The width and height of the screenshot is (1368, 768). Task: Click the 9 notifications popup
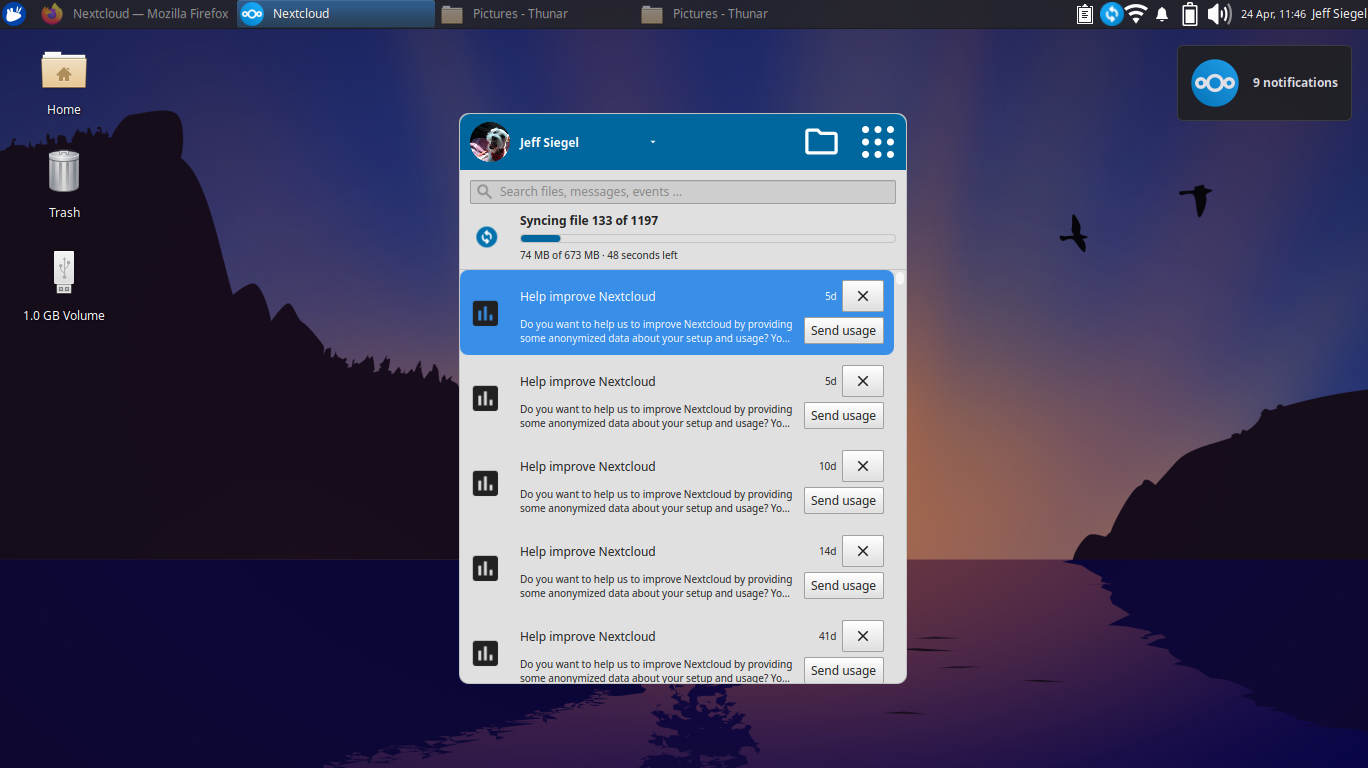coord(1264,83)
